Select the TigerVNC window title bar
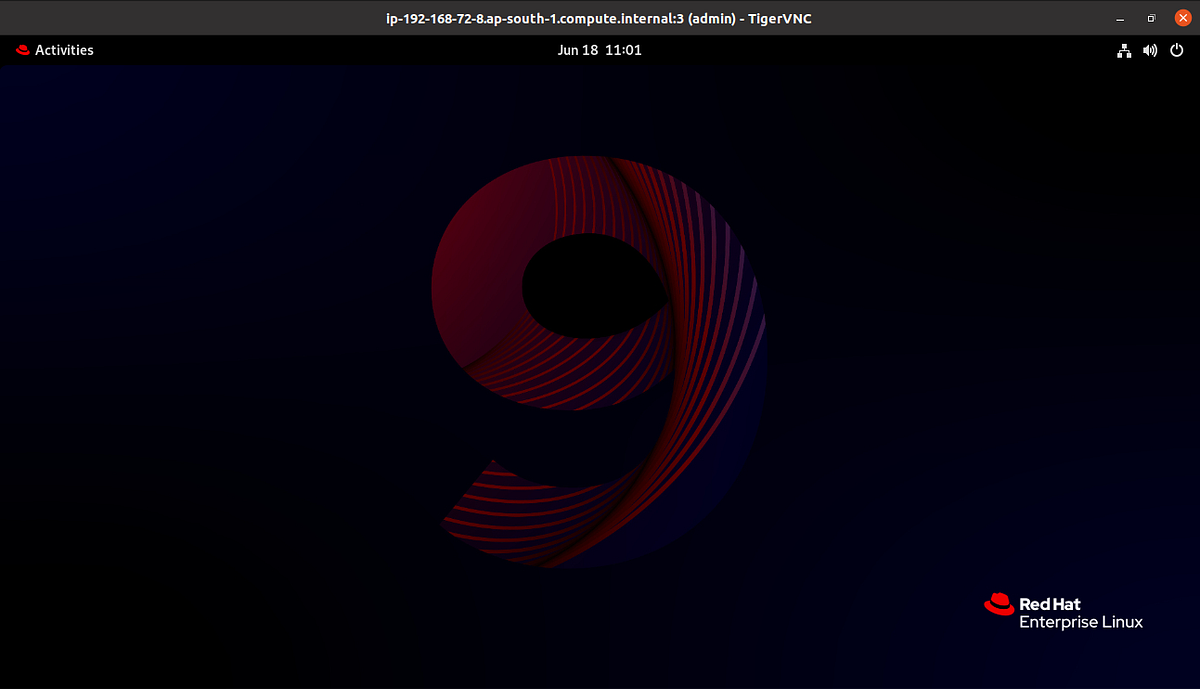 click(x=600, y=18)
